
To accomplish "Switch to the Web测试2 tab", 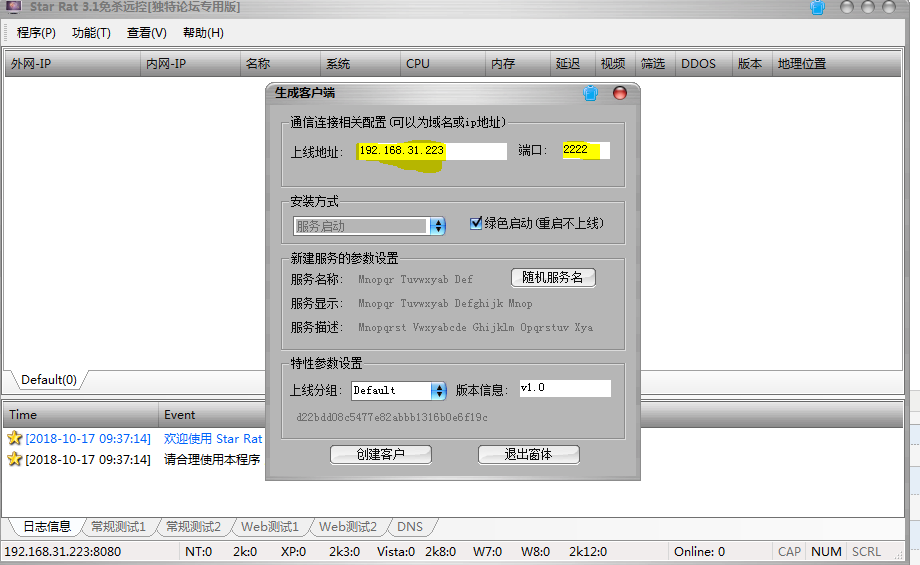I will tap(348, 526).
